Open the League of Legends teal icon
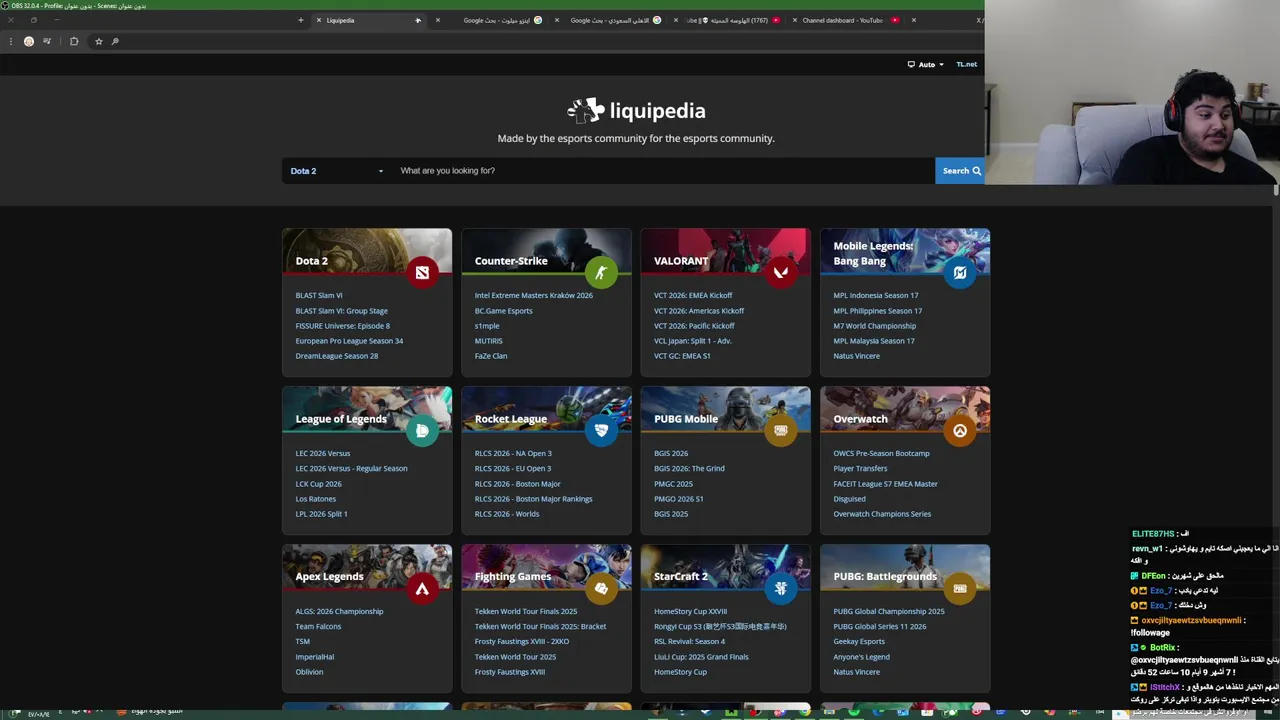 [x=422, y=430]
